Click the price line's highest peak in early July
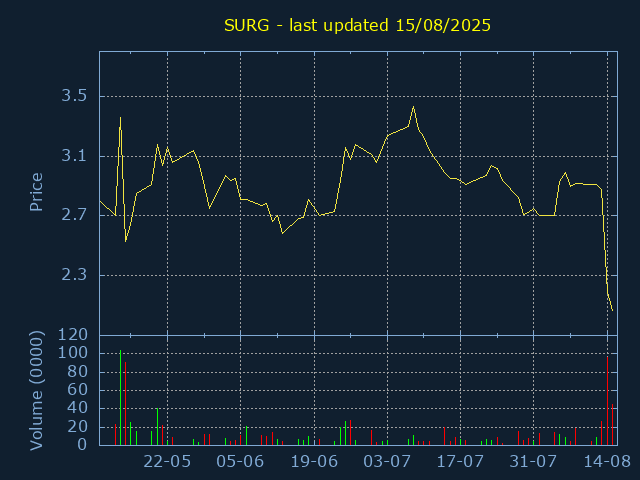640x480 pixels. coord(413,107)
